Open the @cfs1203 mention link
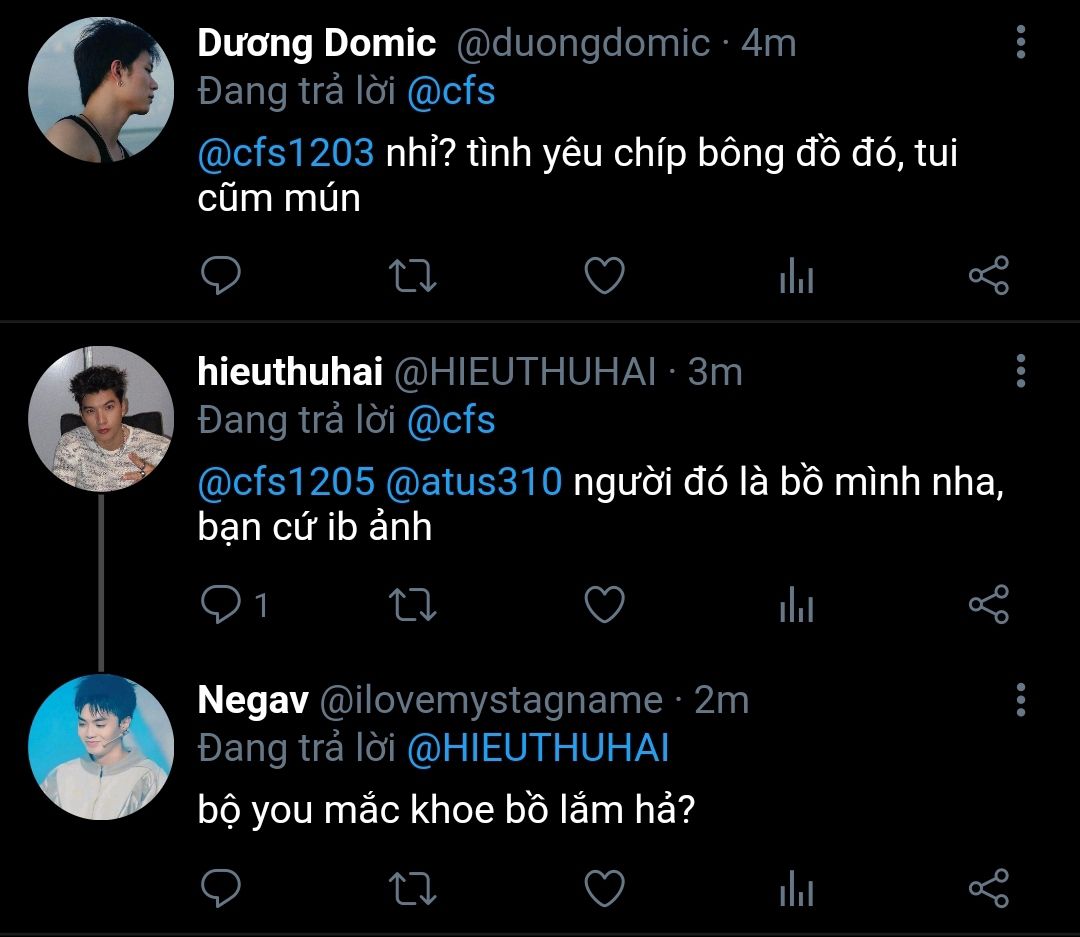 (285, 154)
